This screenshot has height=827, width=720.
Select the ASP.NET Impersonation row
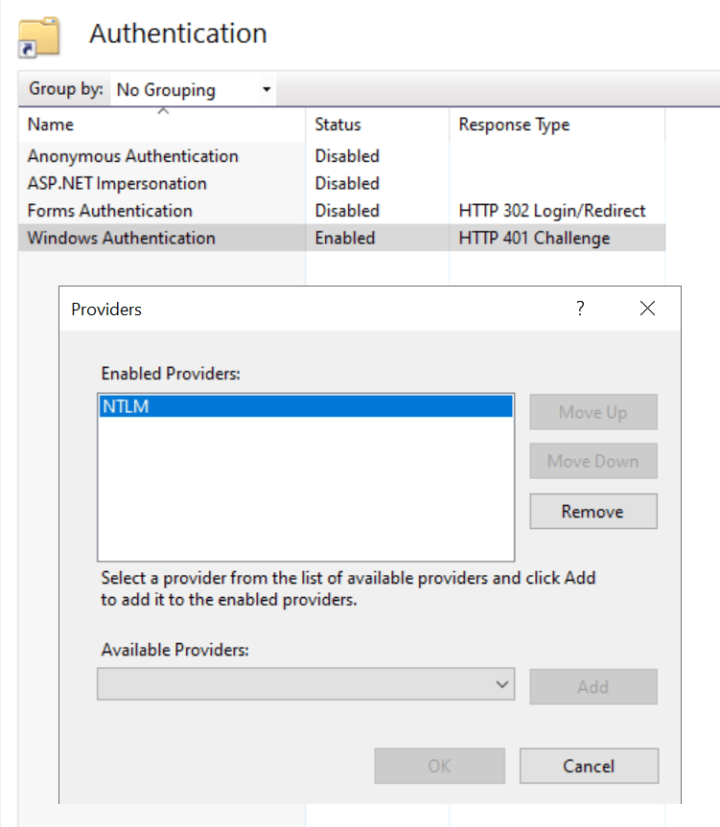coord(342,184)
